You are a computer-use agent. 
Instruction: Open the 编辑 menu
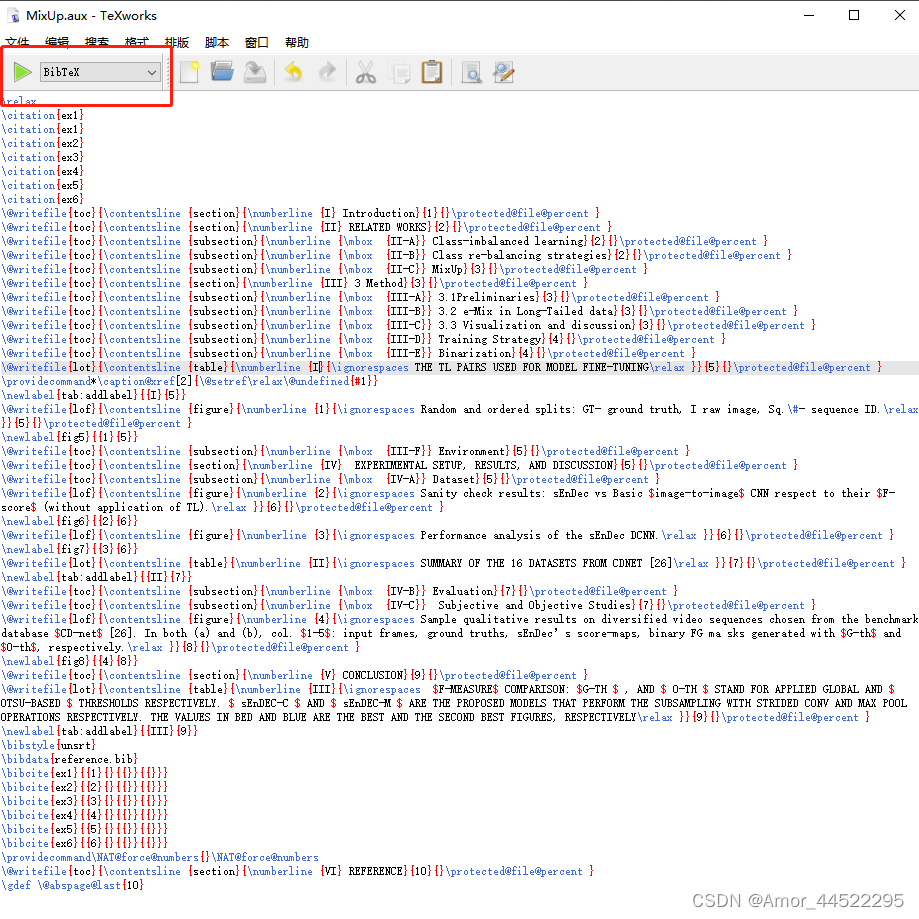click(56, 42)
